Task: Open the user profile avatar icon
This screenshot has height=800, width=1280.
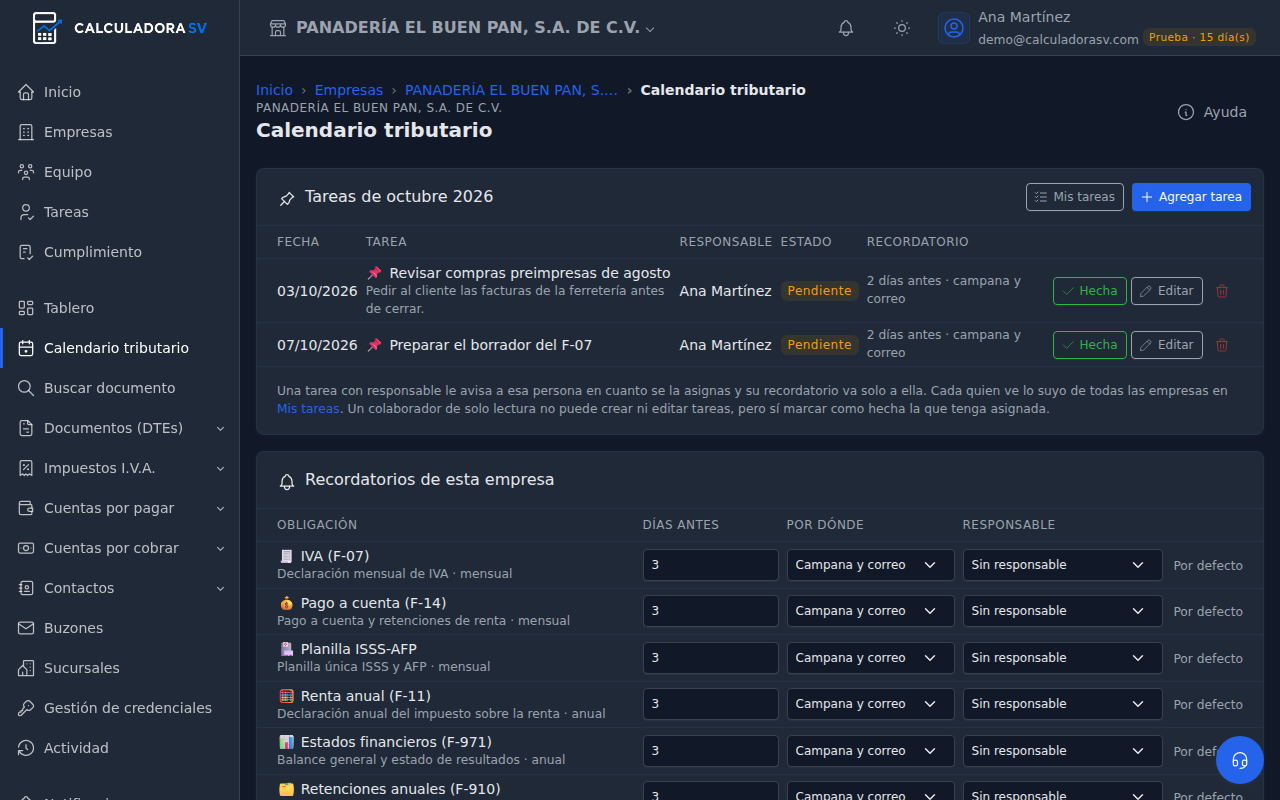Action: 954,28
